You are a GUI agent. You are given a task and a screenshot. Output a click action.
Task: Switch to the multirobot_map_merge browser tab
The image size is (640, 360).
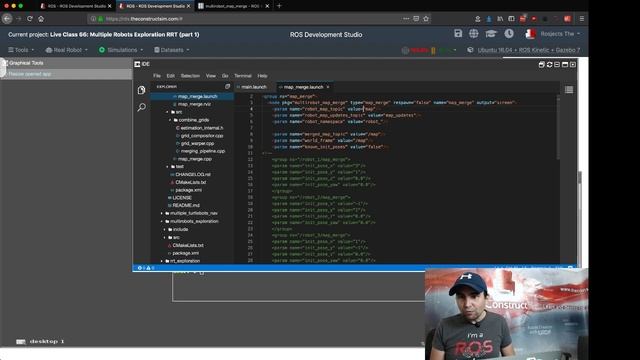click(x=233, y=6)
